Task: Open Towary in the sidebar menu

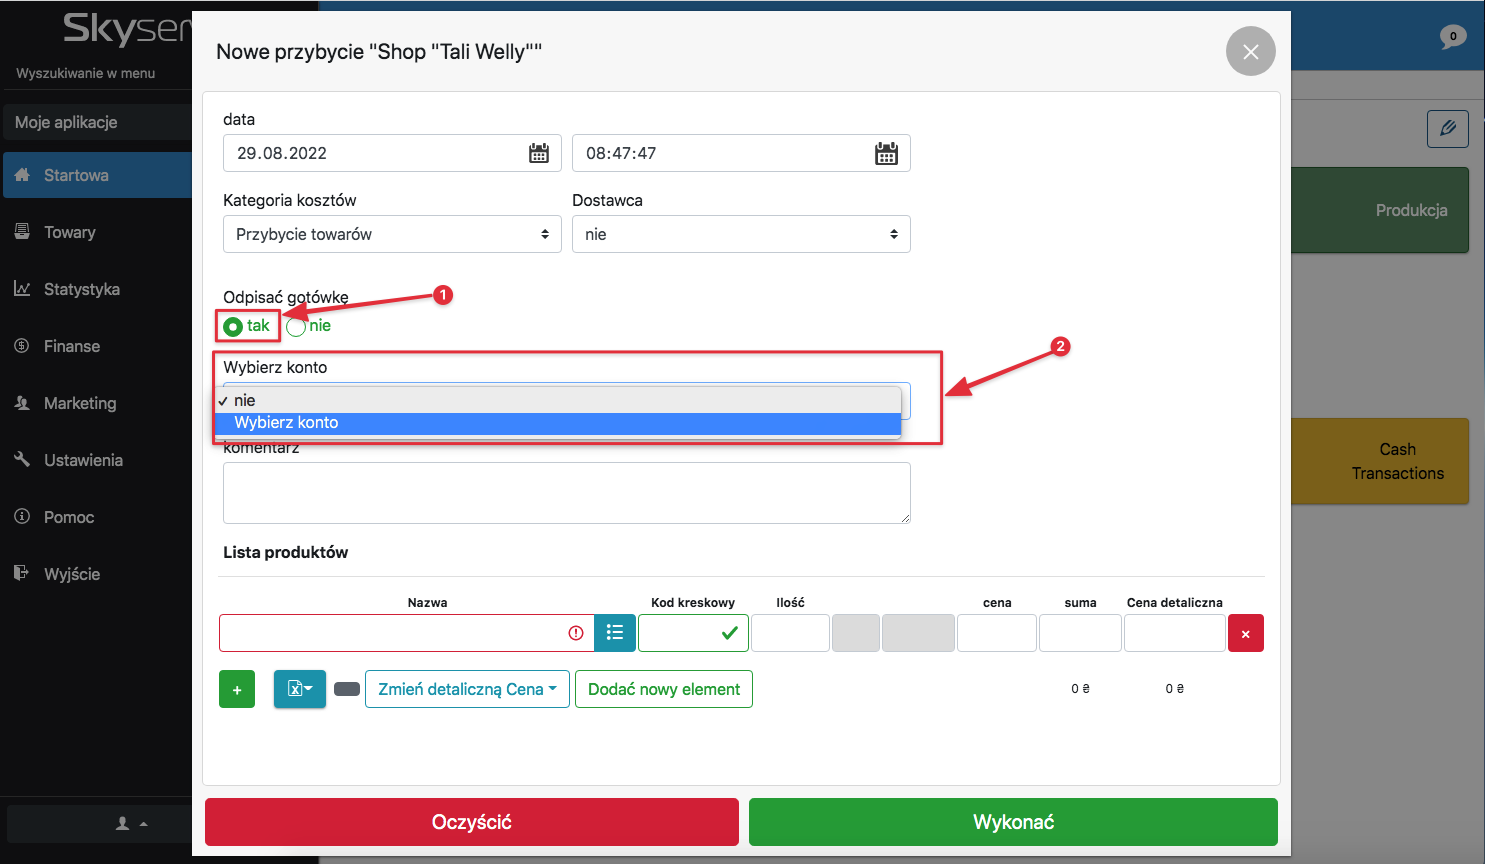Action: tap(70, 232)
